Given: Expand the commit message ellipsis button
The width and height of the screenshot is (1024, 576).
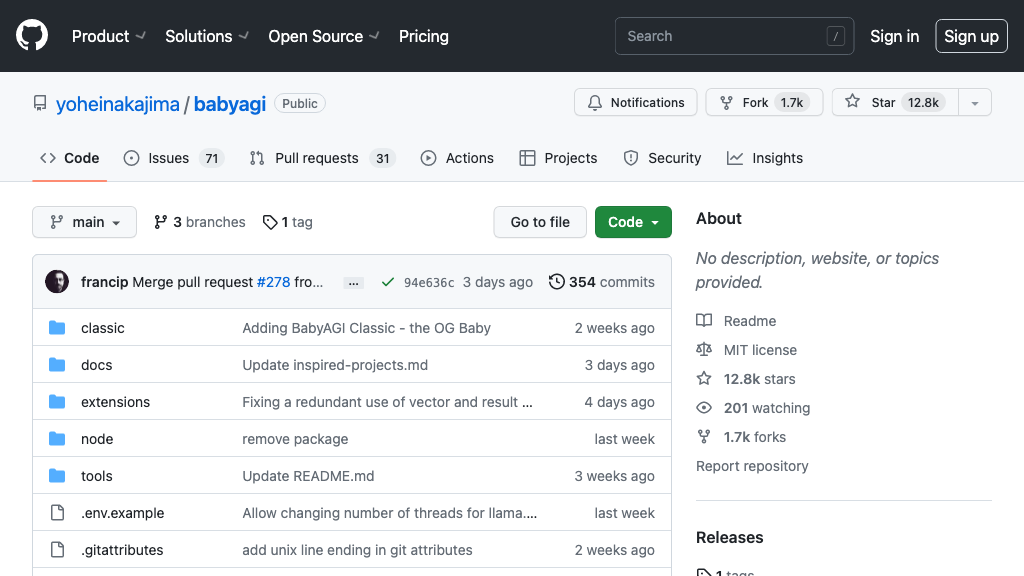Looking at the screenshot, I should click(x=353, y=283).
